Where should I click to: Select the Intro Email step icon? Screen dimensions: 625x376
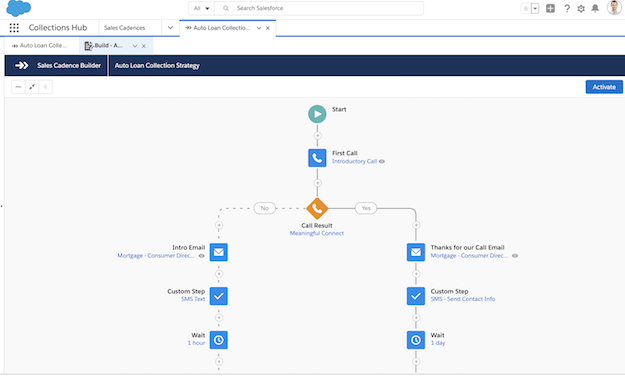point(219,252)
